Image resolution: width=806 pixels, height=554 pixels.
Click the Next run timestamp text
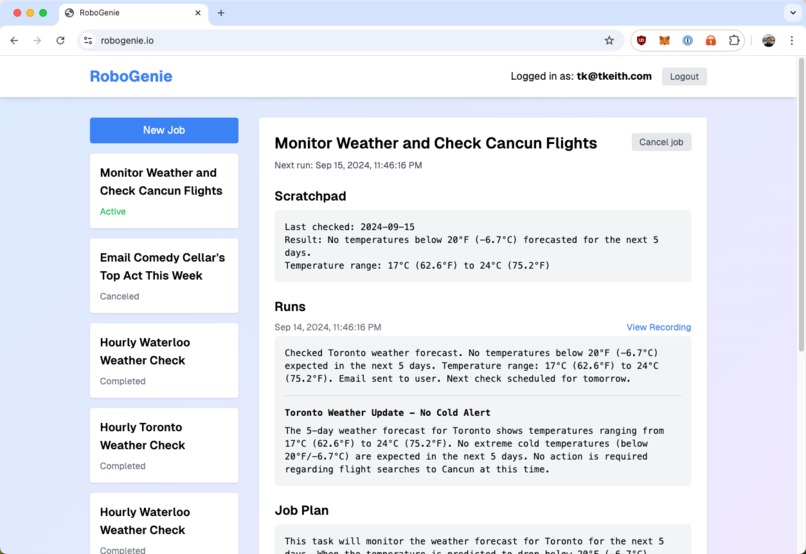[x=348, y=165]
